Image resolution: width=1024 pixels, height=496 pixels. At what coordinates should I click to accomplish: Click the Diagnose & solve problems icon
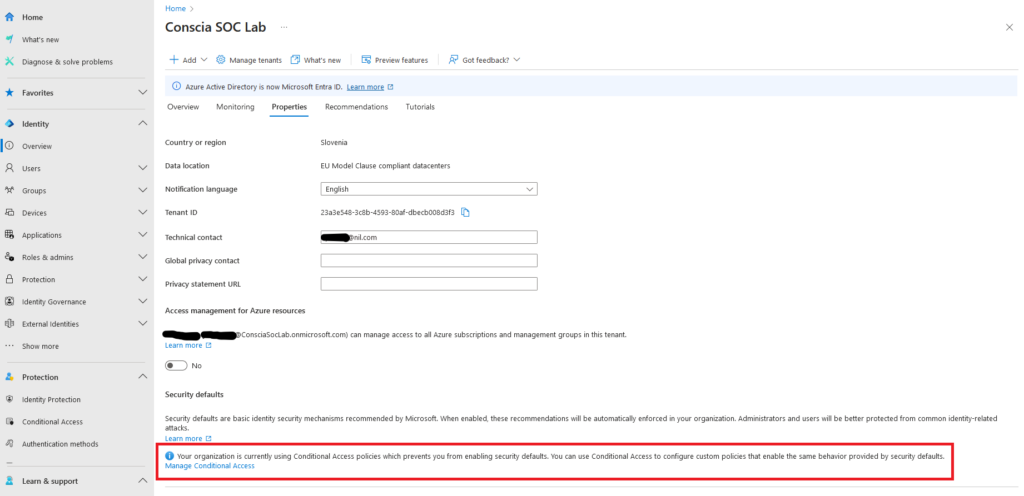(9, 62)
